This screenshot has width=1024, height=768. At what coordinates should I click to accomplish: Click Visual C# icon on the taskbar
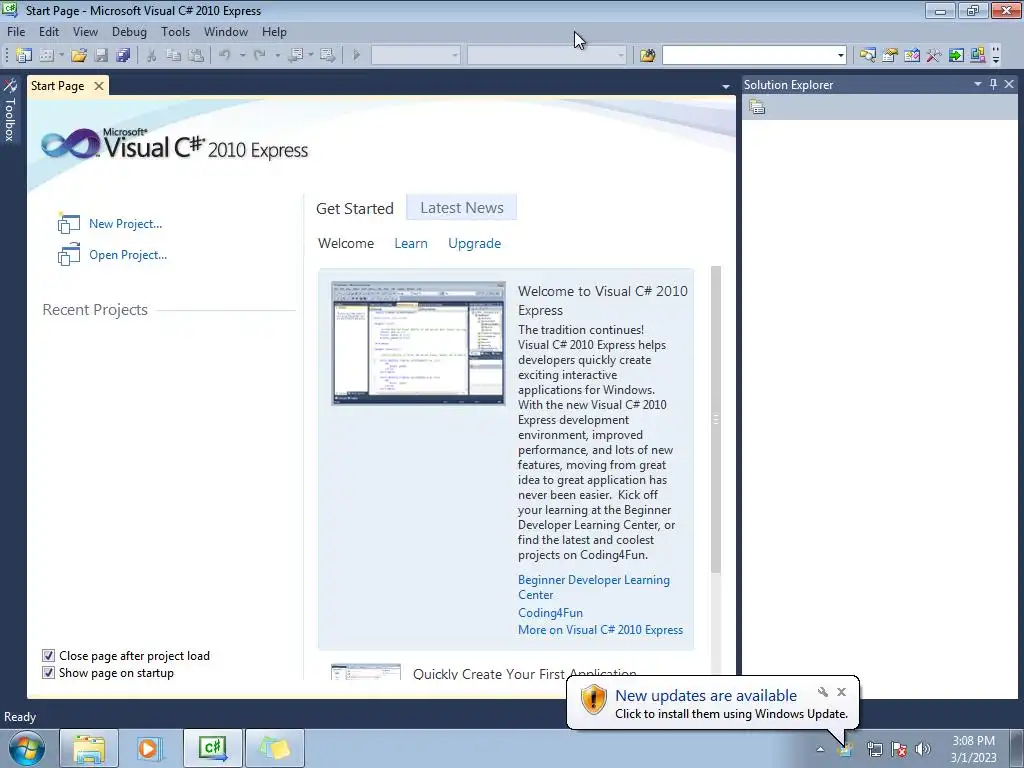213,748
